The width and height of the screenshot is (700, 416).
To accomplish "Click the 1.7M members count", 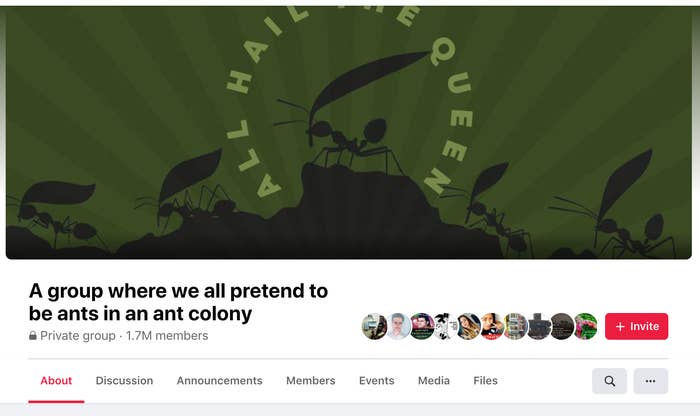I will click(167, 336).
